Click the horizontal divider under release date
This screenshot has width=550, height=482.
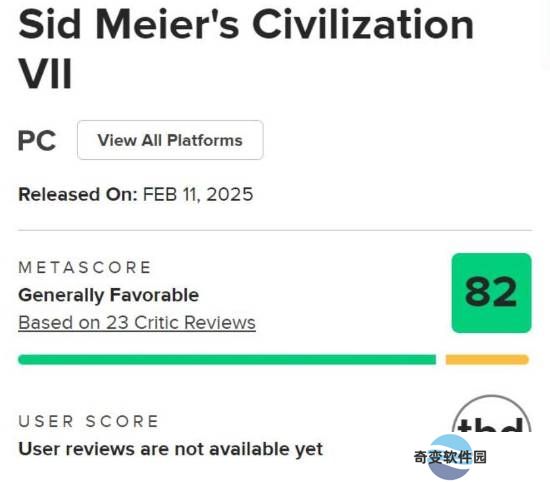pyautogui.click(x=275, y=230)
